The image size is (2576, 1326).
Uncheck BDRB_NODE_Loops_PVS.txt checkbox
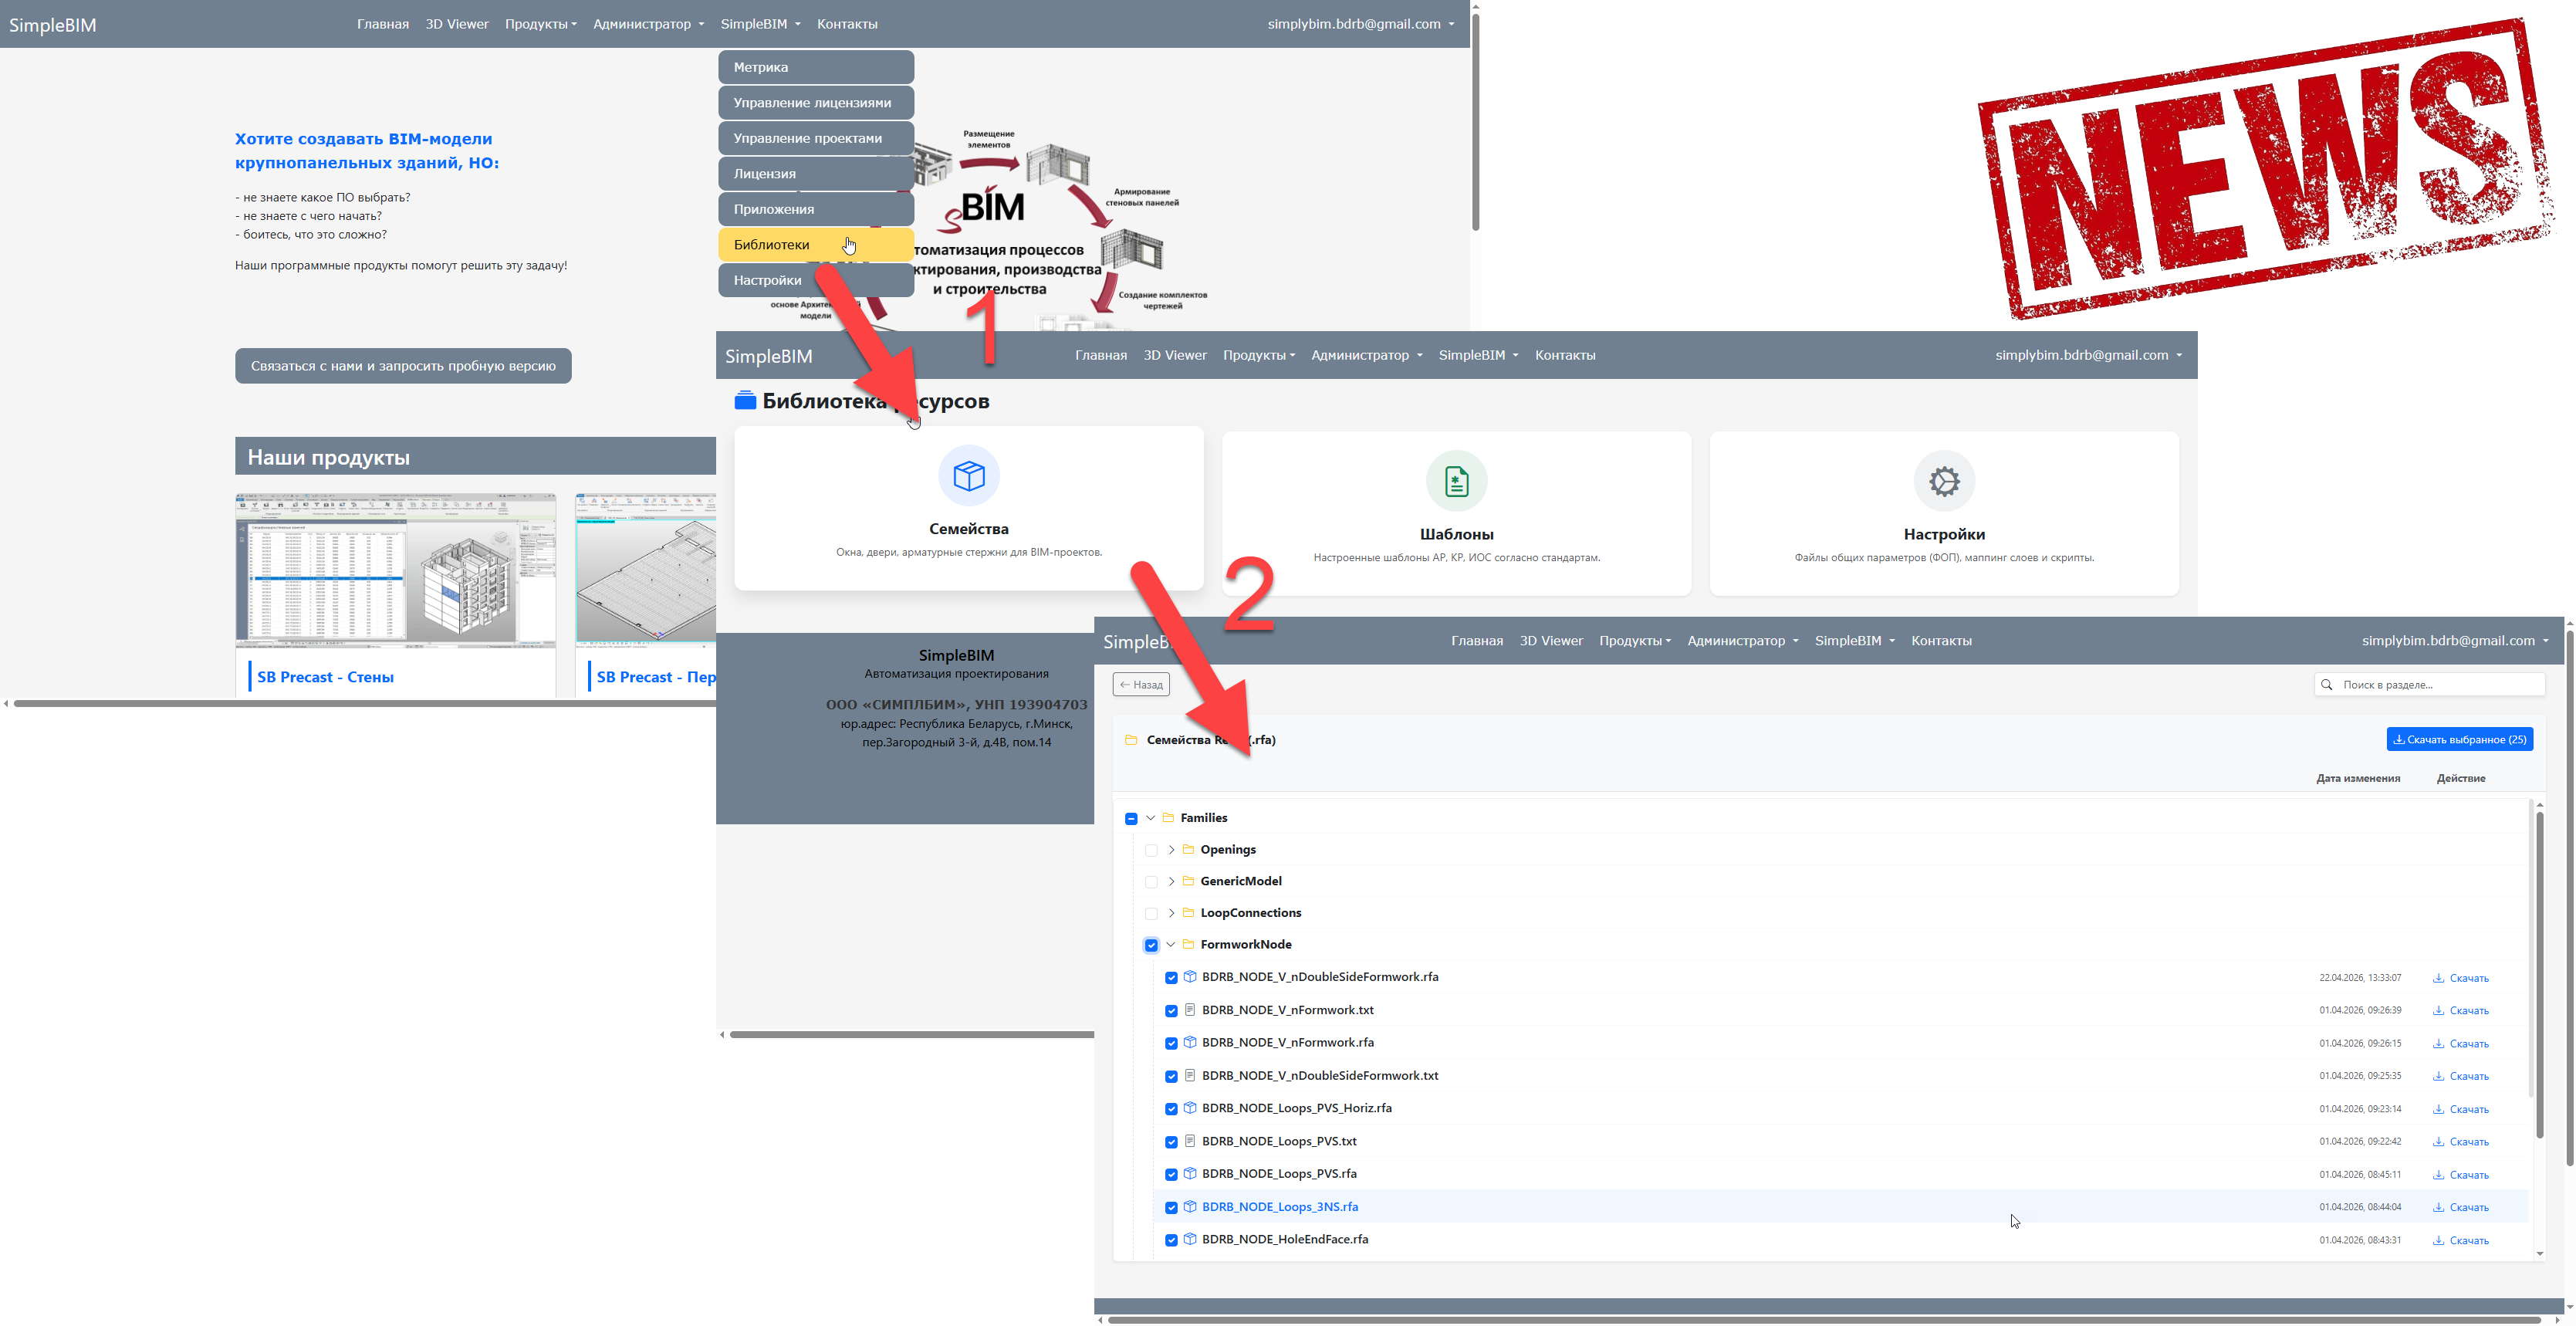point(1171,1142)
